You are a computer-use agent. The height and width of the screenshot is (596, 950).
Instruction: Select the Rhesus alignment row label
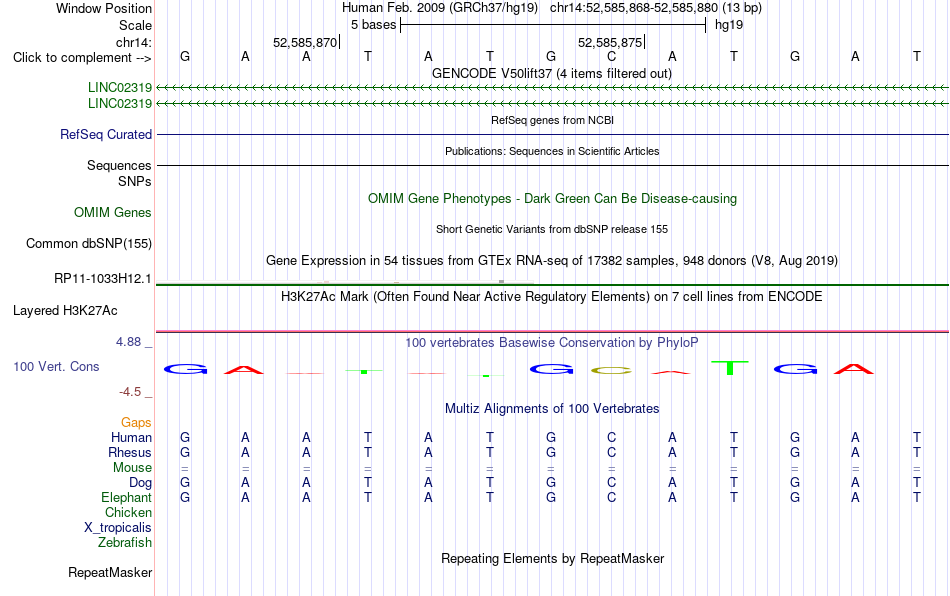(x=130, y=452)
